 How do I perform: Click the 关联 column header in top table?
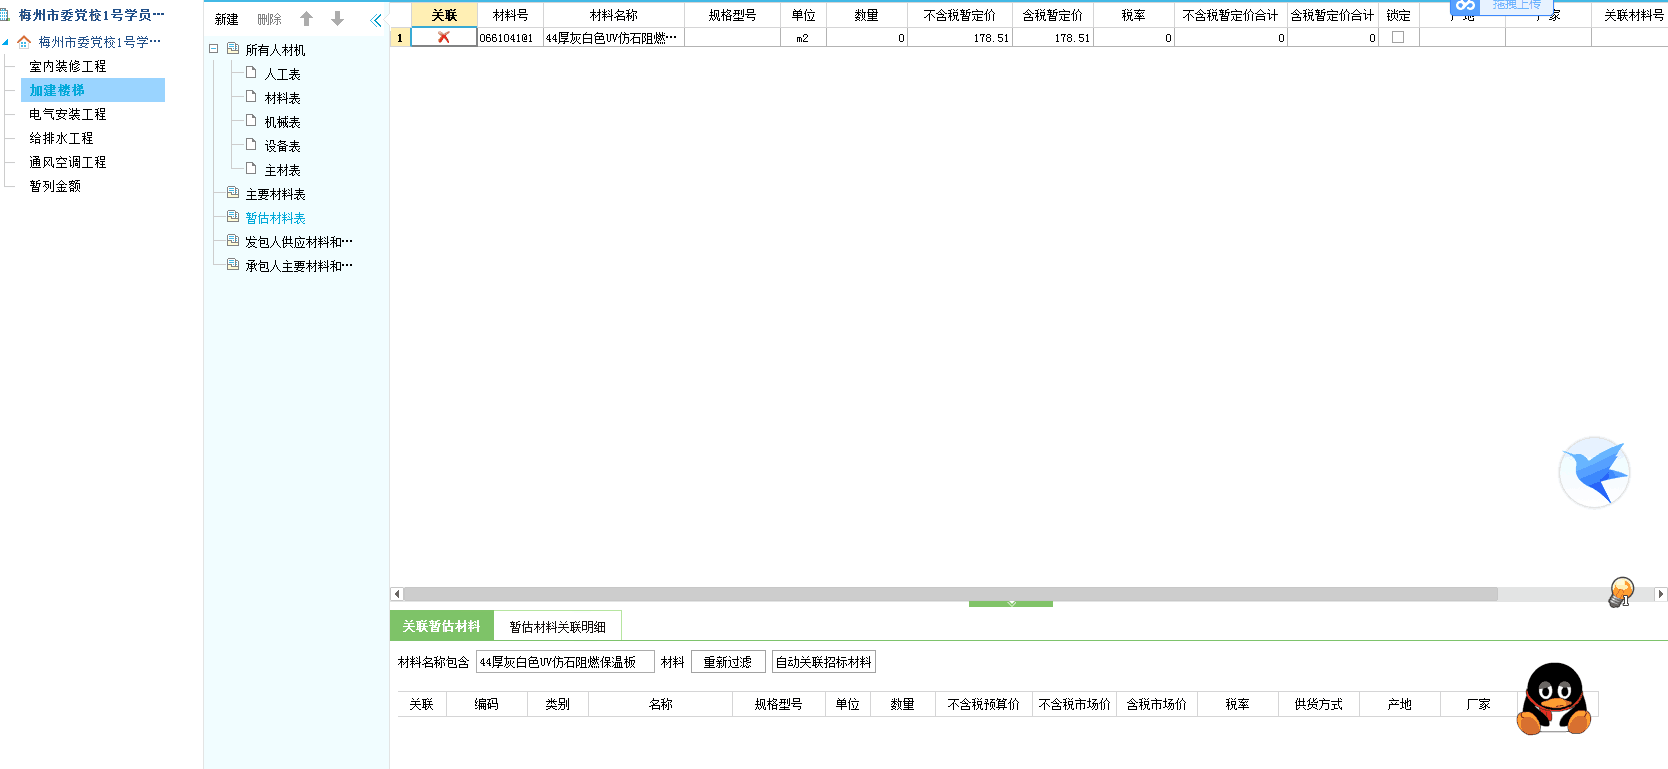pos(444,15)
